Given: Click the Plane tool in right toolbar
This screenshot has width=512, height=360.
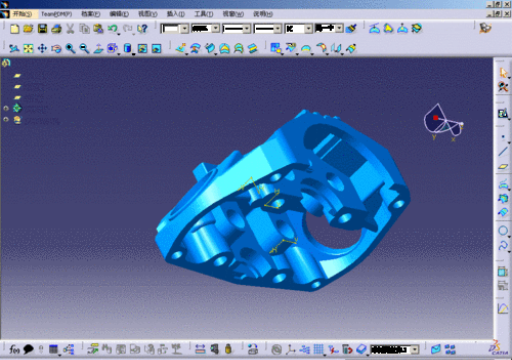Looking at the screenshot, I should coord(503,166).
